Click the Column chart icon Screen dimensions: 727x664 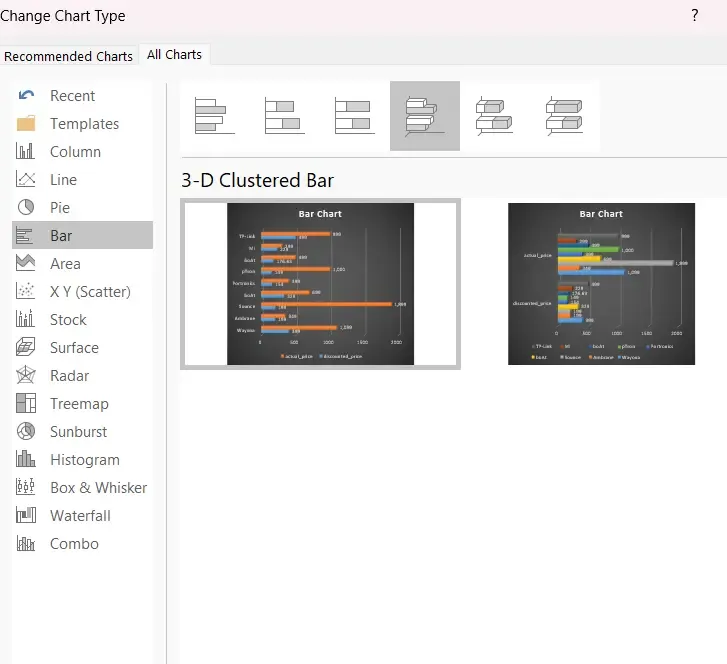tap(26, 151)
